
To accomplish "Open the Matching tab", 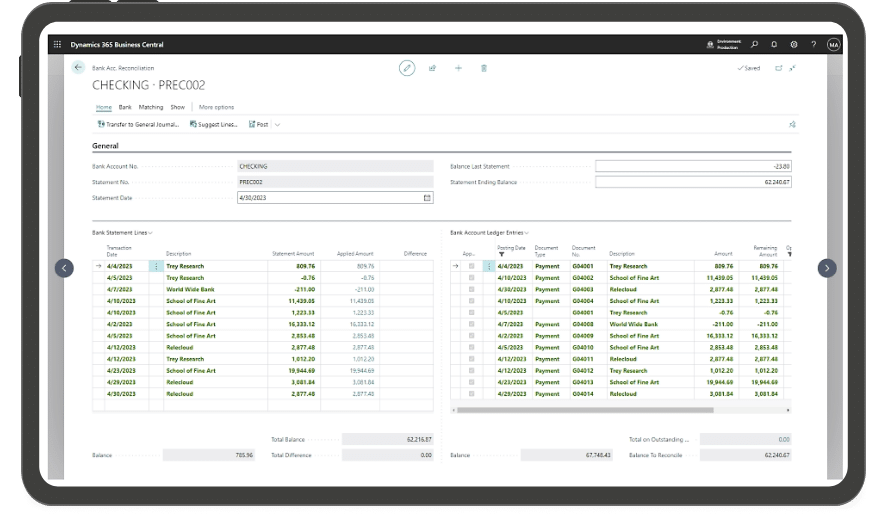I will 151,107.
